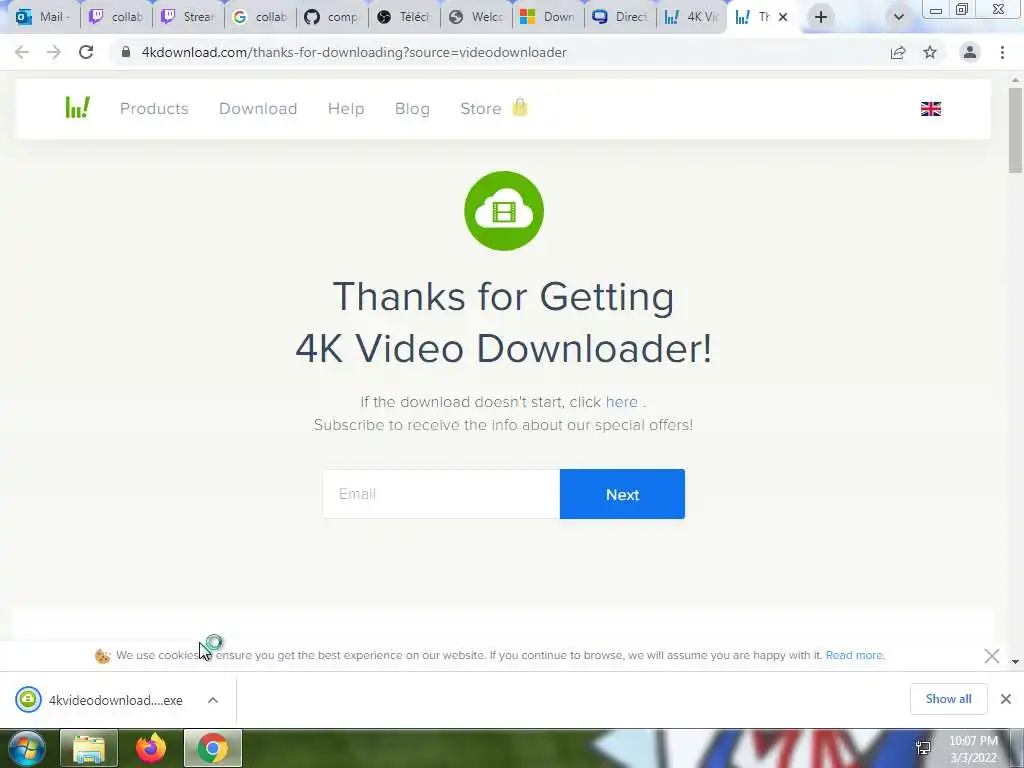Switch to the Mail tab

point(44,17)
